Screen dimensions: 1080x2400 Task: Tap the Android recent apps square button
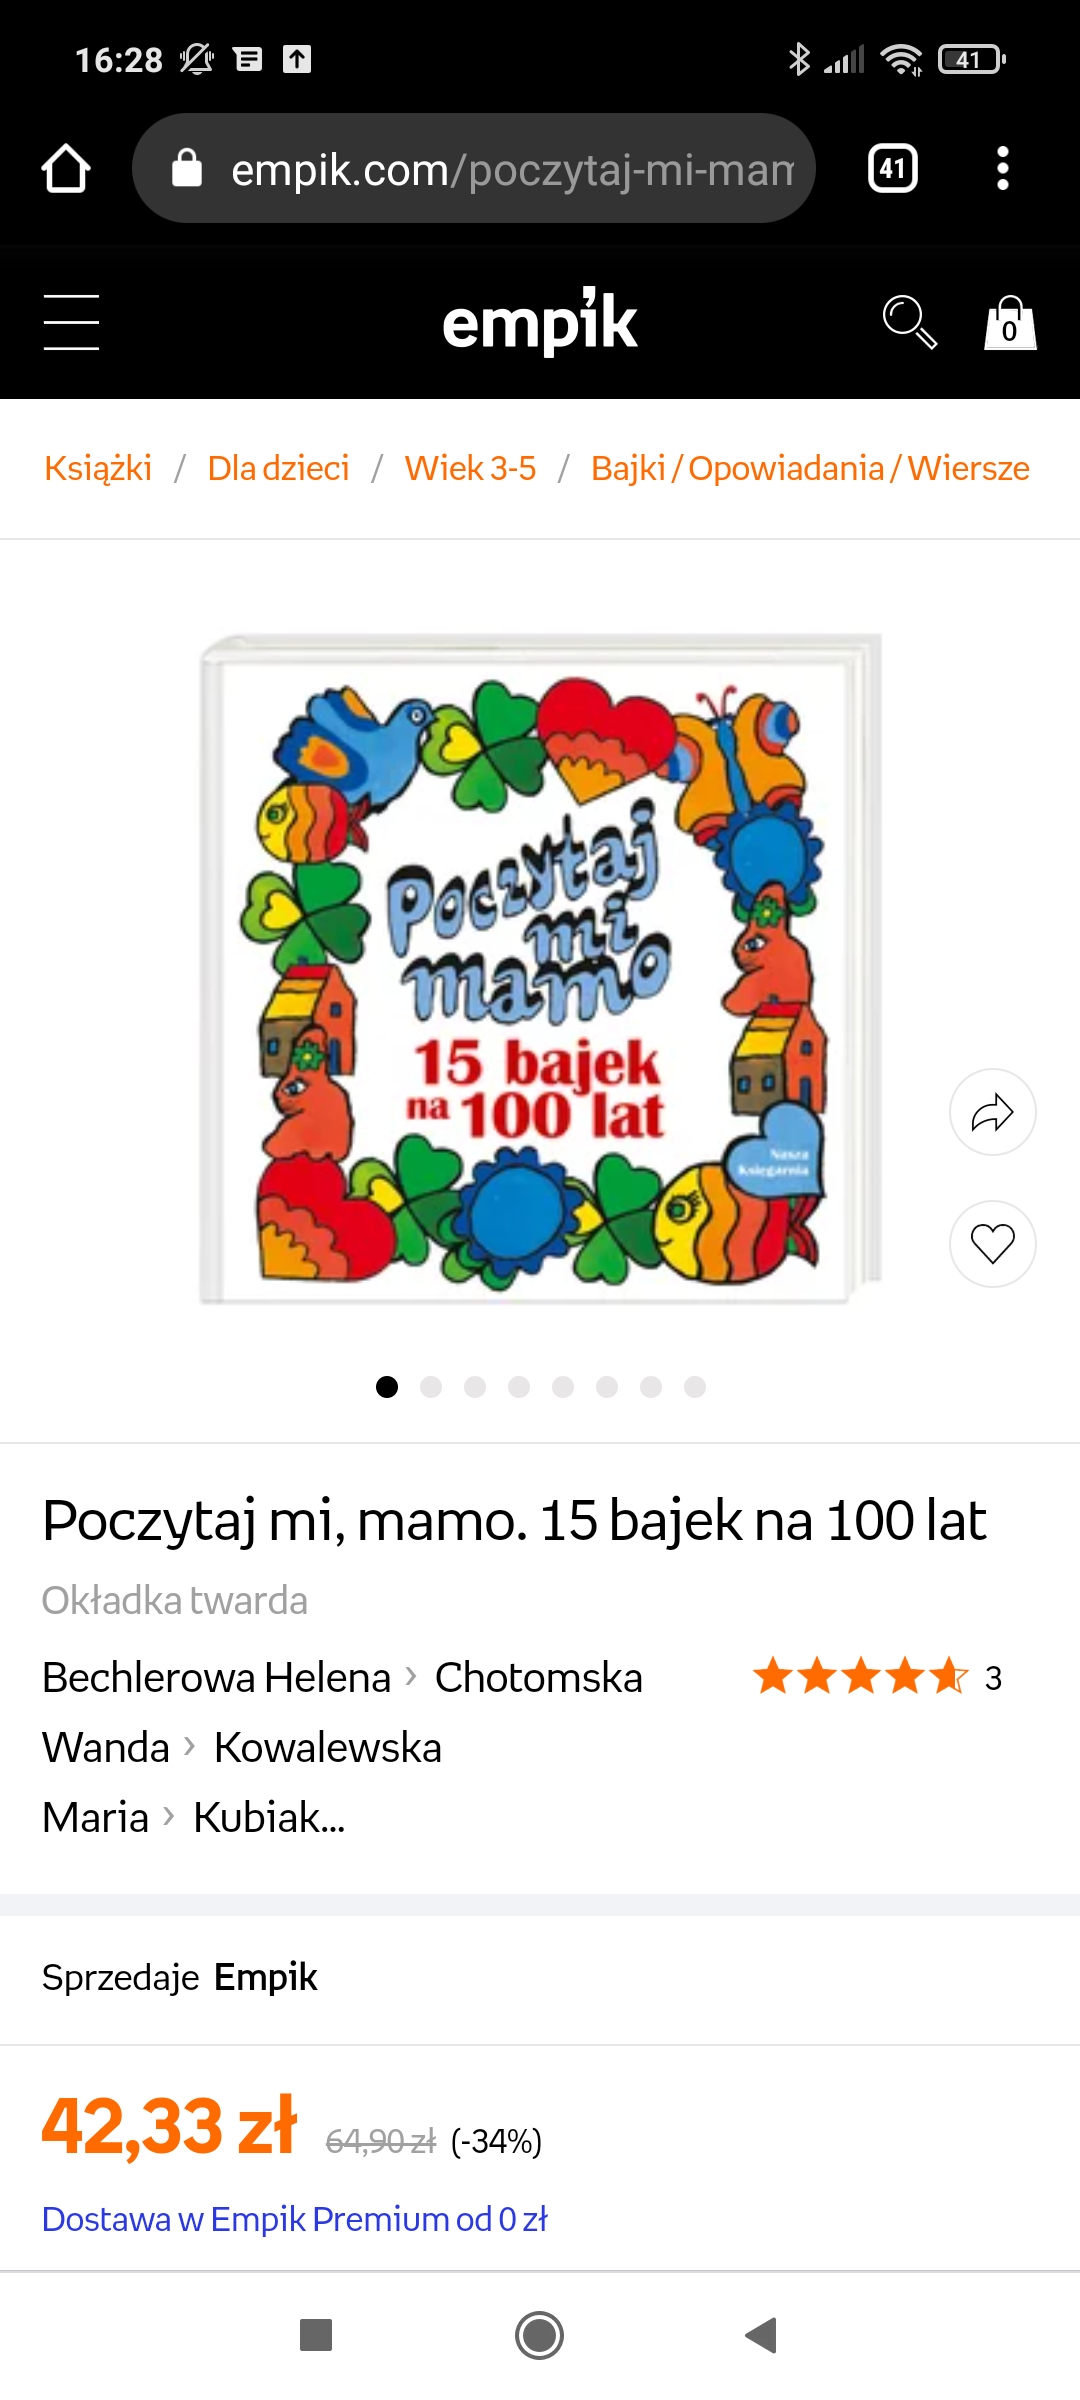[316, 2335]
